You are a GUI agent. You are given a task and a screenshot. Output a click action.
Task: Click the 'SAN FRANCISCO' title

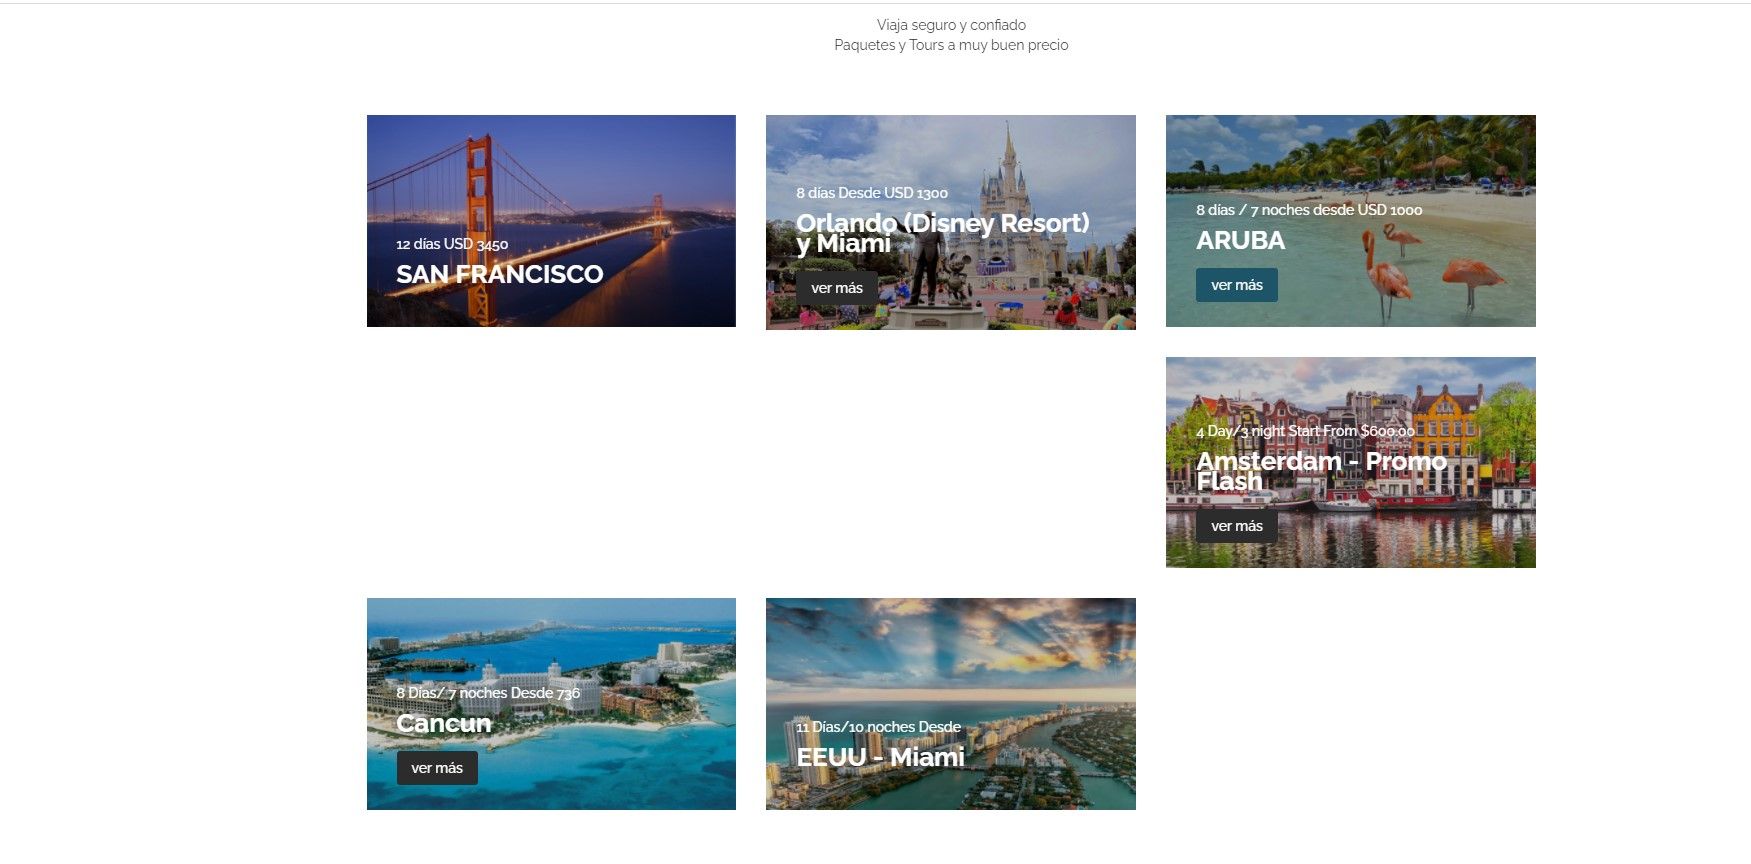(499, 274)
